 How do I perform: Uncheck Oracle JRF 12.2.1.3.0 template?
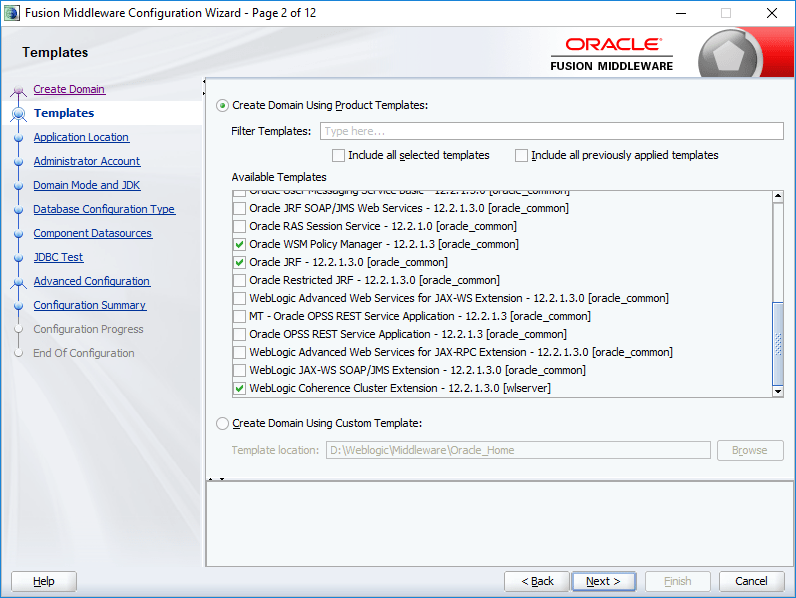[x=240, y=262]
